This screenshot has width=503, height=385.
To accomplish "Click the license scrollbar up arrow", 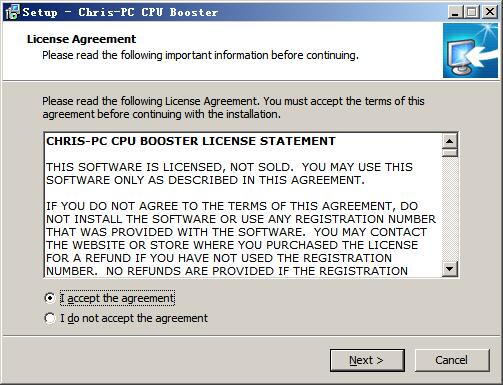I will 450,141.
